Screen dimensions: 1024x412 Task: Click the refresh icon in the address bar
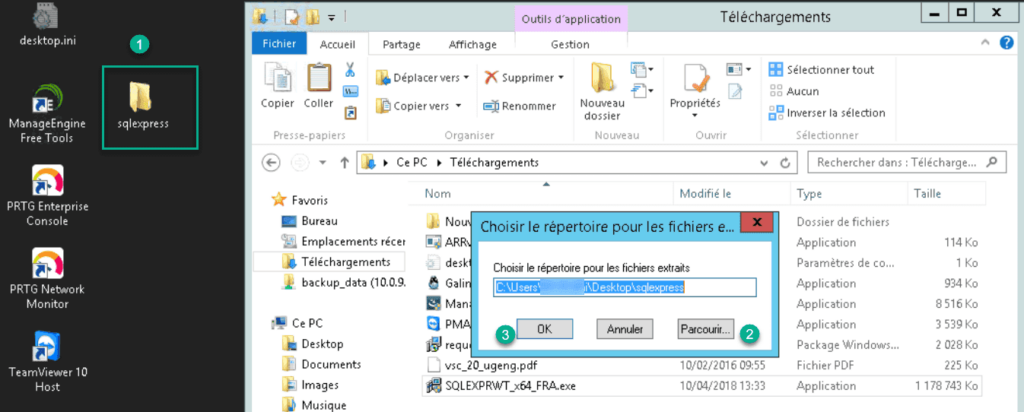(x=786, y=163)
